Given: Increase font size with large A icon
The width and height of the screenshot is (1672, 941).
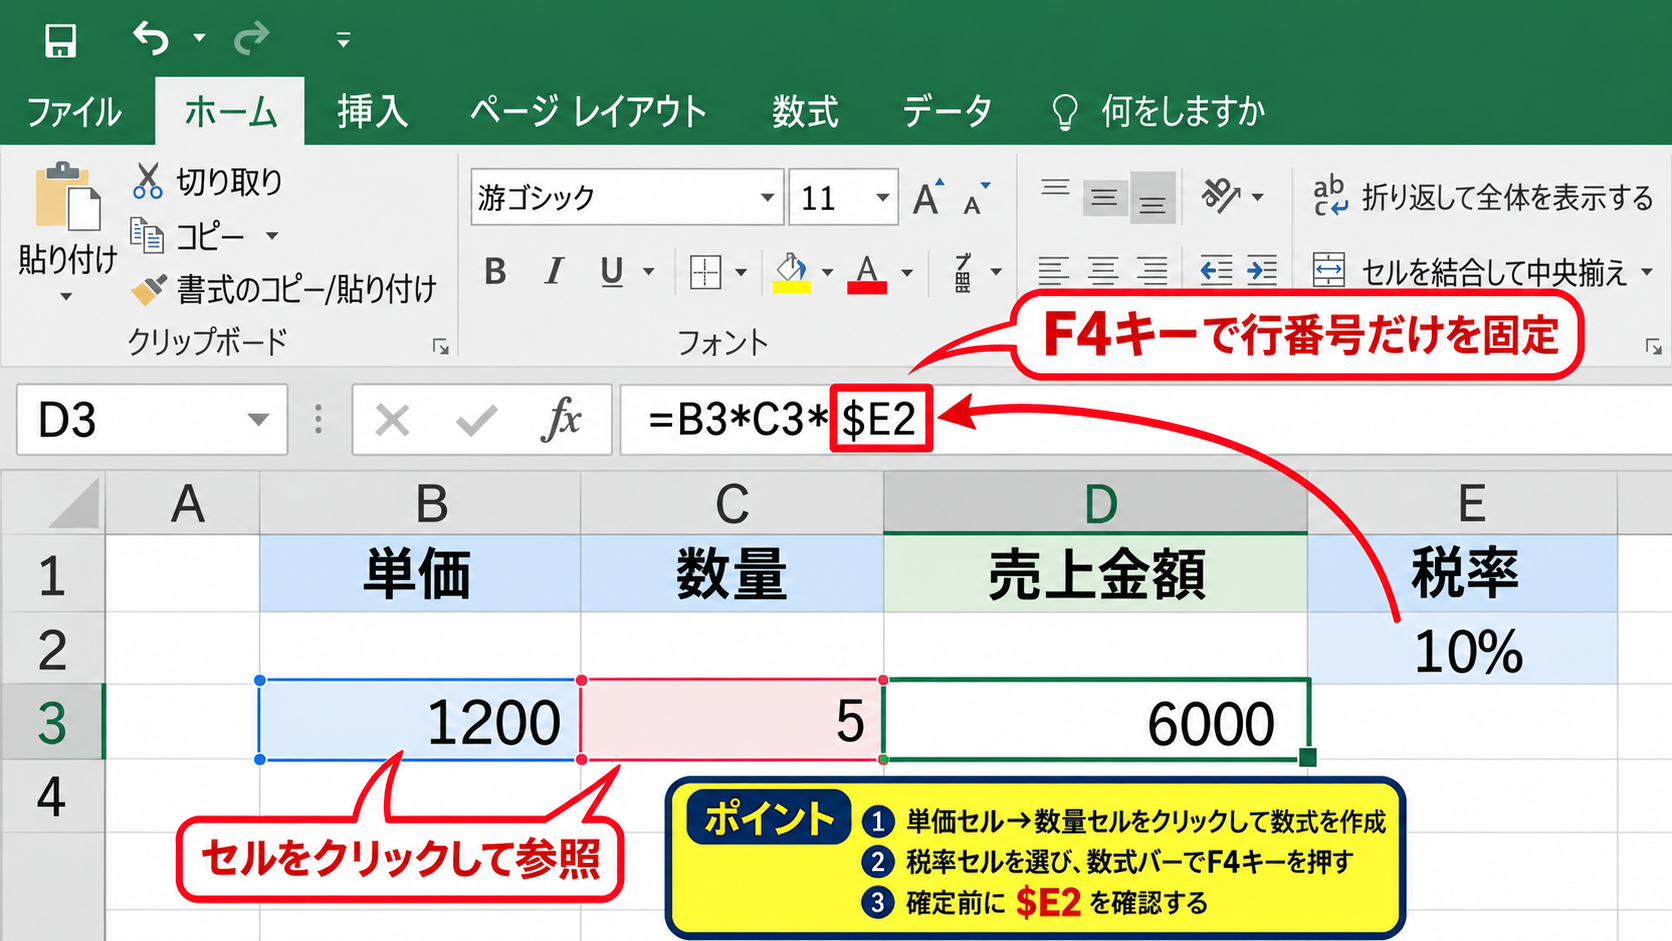Looking at the screenshot, I should point(928,197).
